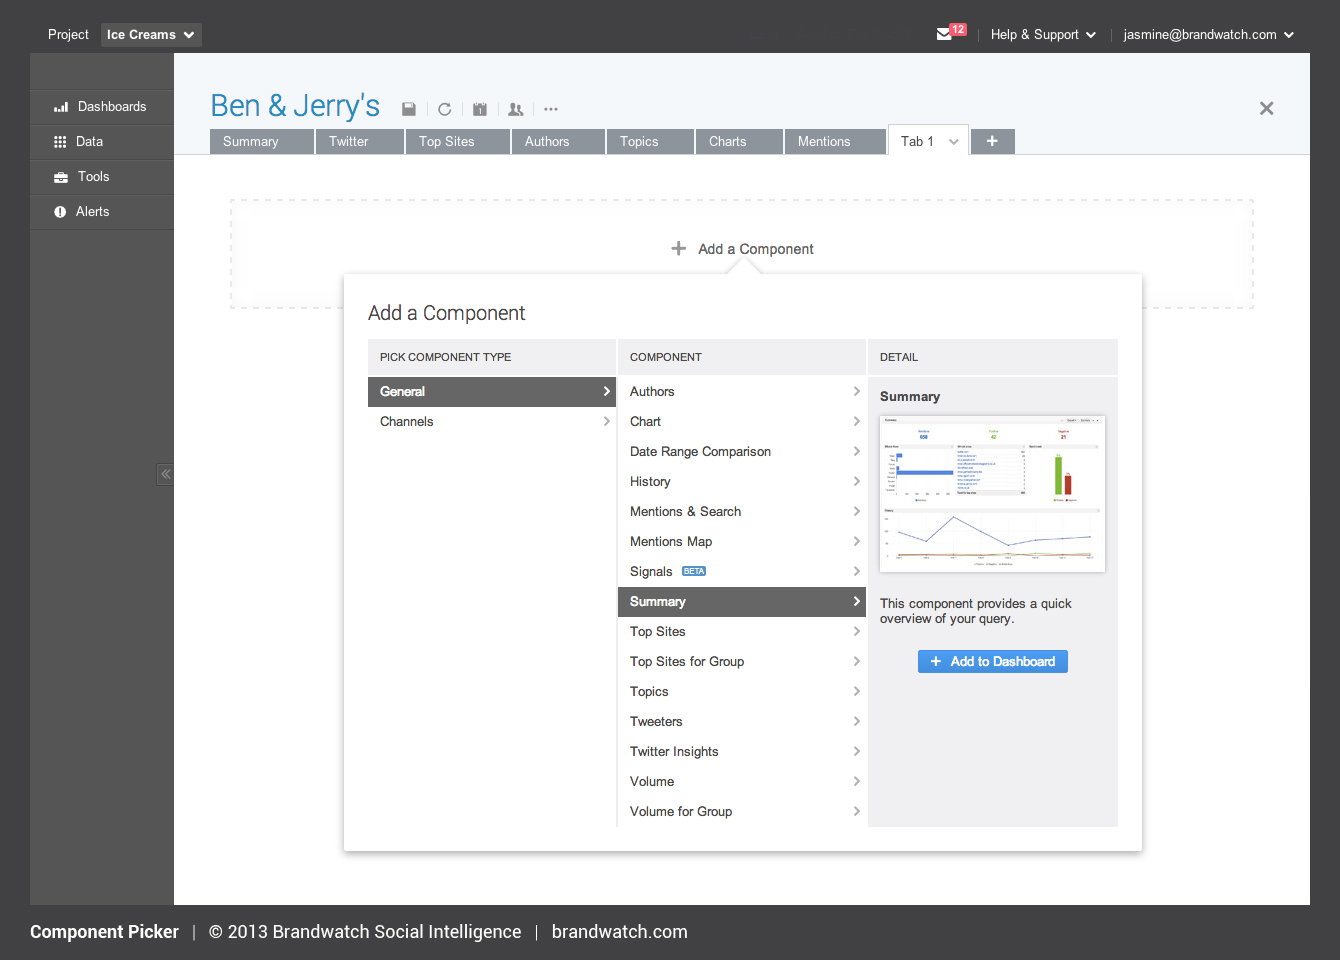Open the Ice Creams project dropdown
The height and width of the screenshot is (960, 1340).
click(151, 35)
